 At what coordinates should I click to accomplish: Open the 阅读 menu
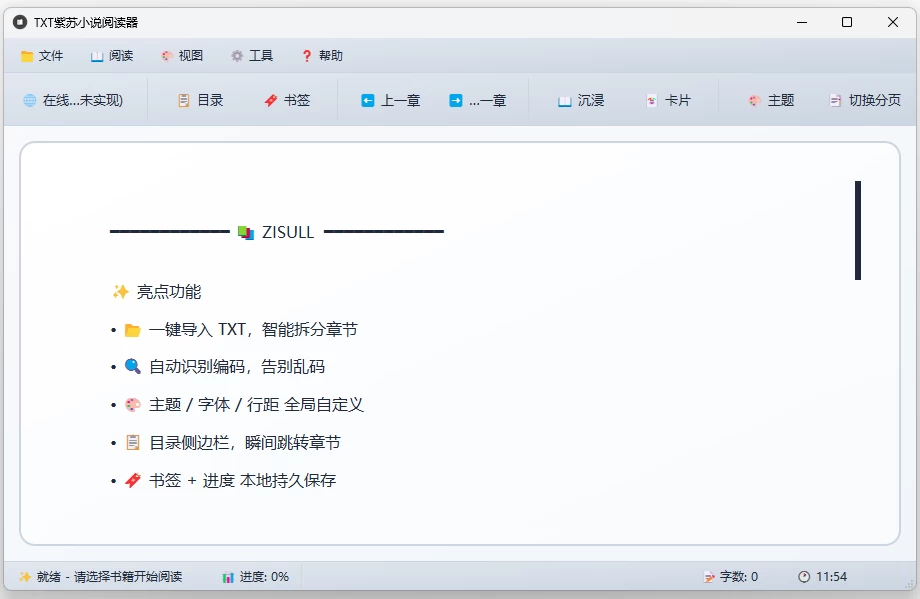(112, 56)
